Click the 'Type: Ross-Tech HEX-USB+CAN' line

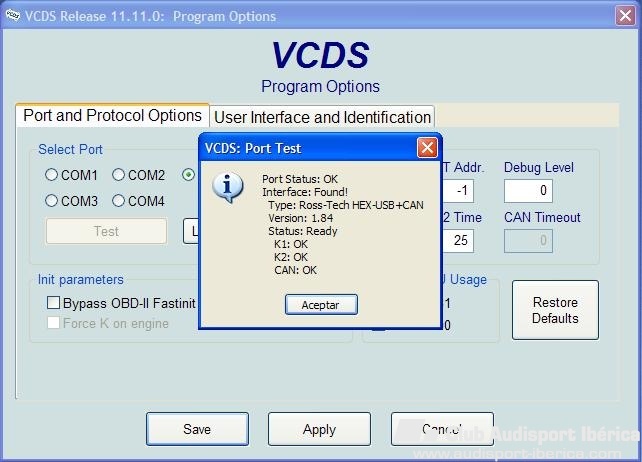pyautogui.click(x=346, y=205)
